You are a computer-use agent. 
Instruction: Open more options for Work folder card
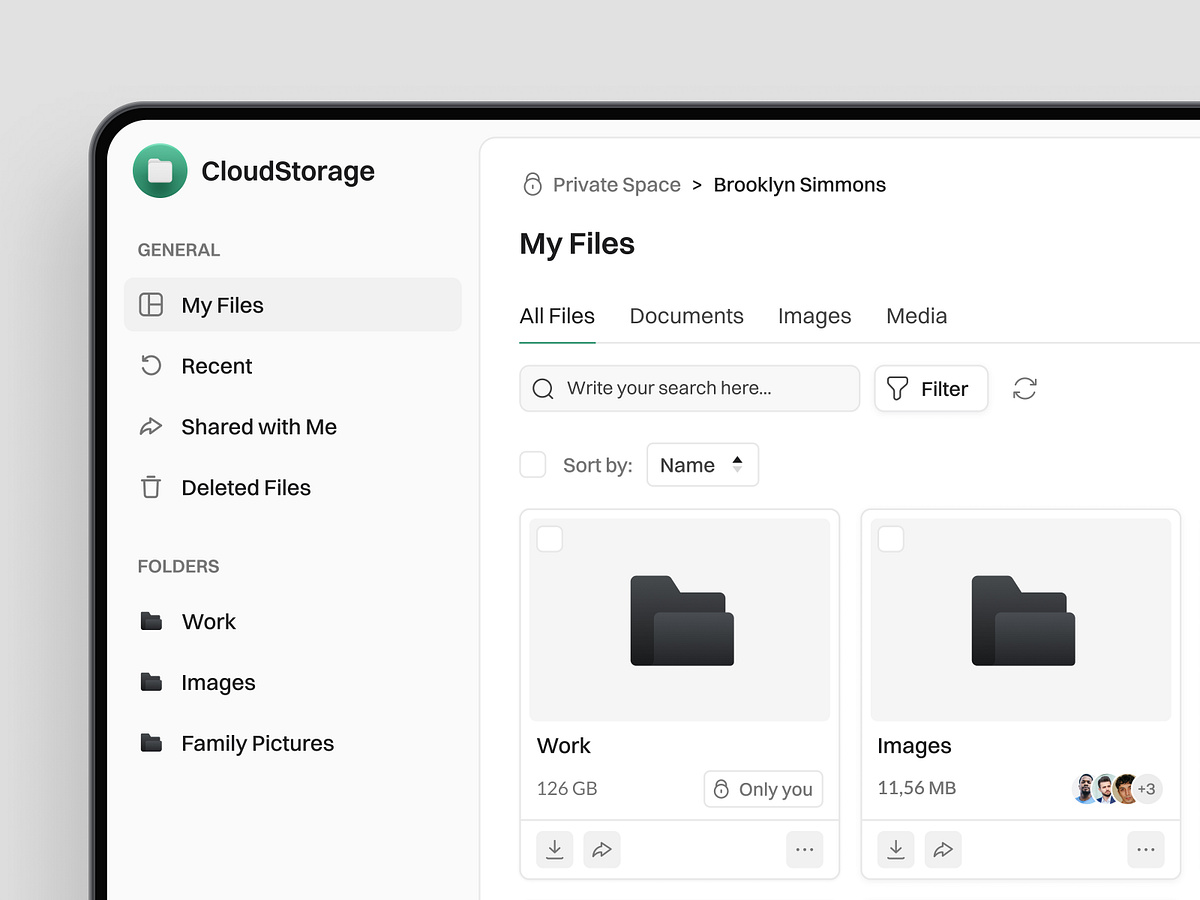pyautogui.click(x=804, y=850)
